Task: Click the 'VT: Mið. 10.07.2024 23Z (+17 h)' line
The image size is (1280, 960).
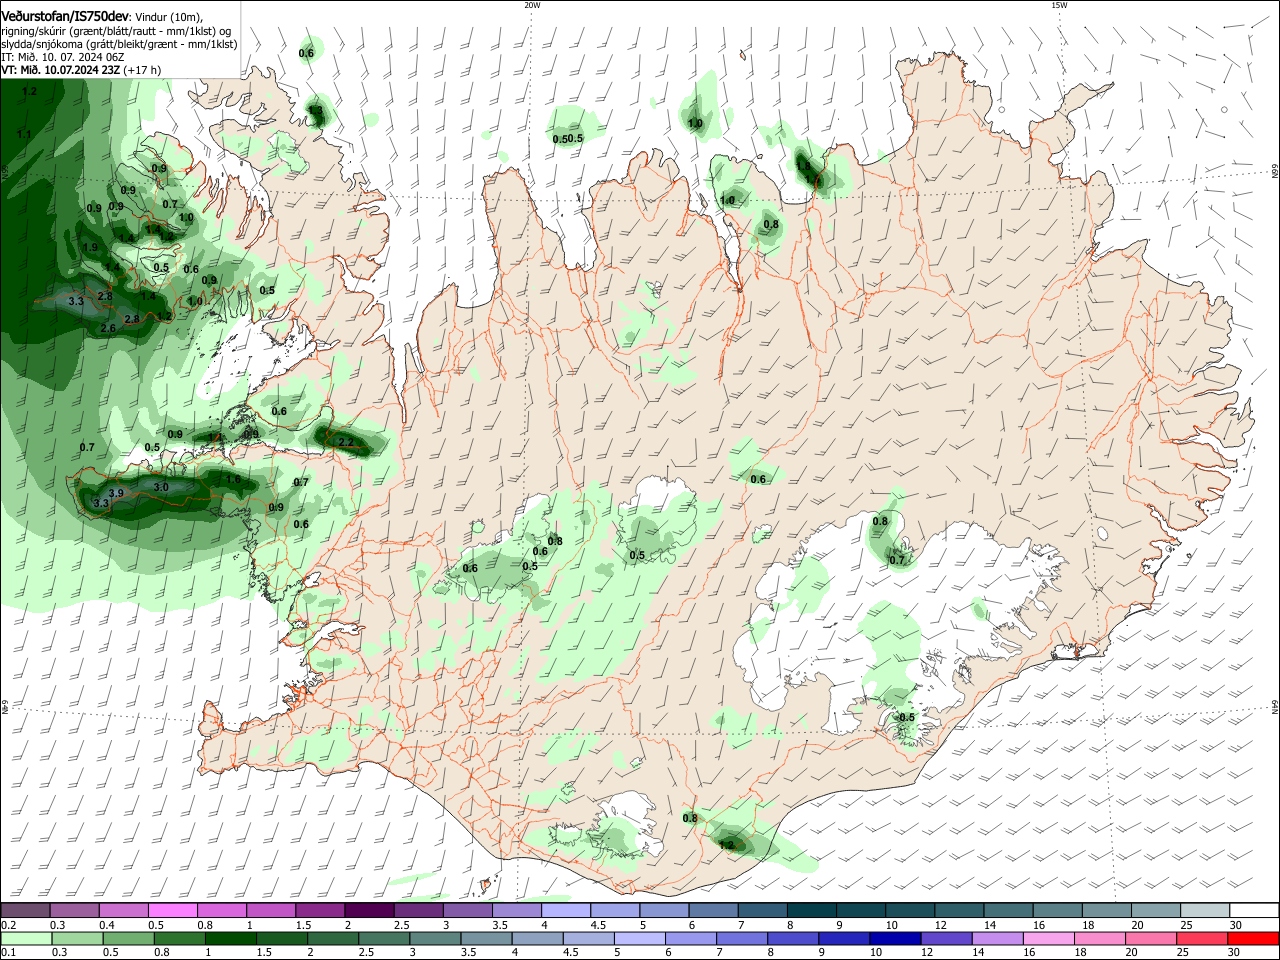Action: point(81,70)
